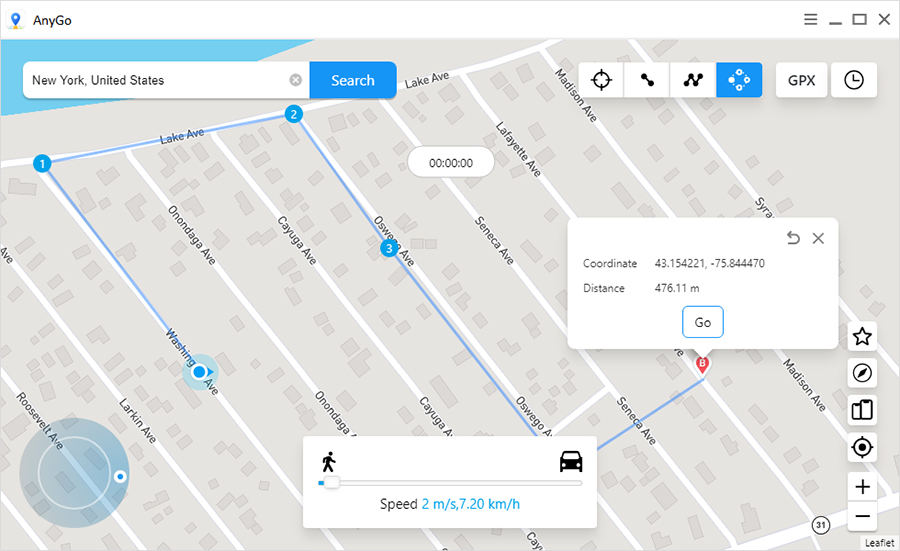The width and height of the screenshot is (900, 551).
Task: Click the Search button
Action: [352, 80]
